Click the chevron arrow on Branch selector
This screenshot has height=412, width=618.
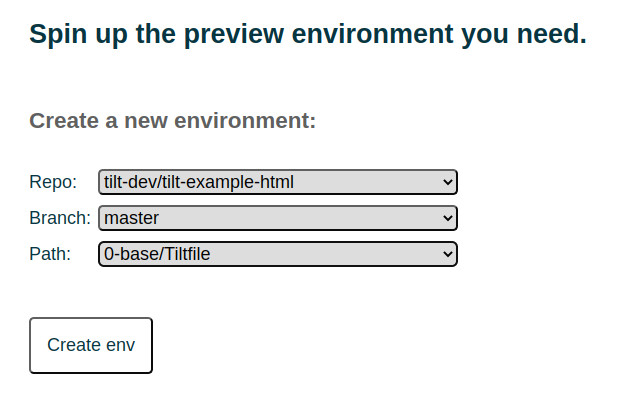coord(447,218)
